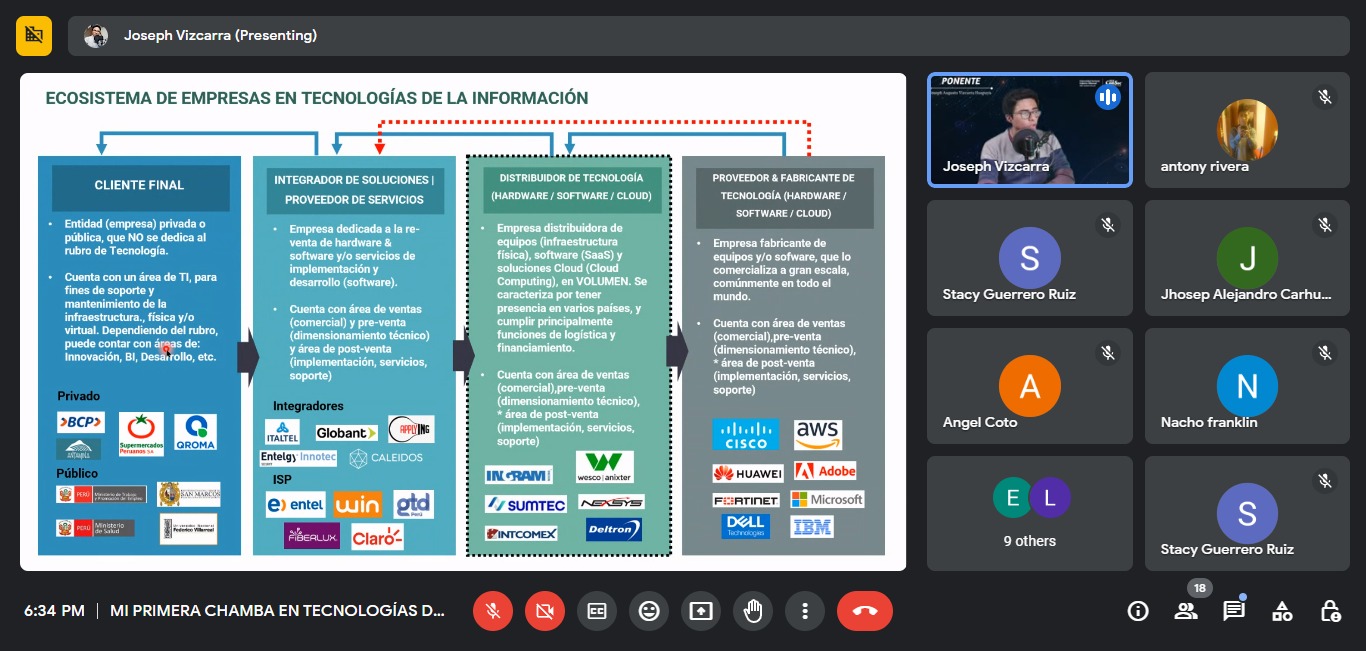Click the Dell Technologies logo
The width and height of the screenshot is (1366, 651).
744,526
